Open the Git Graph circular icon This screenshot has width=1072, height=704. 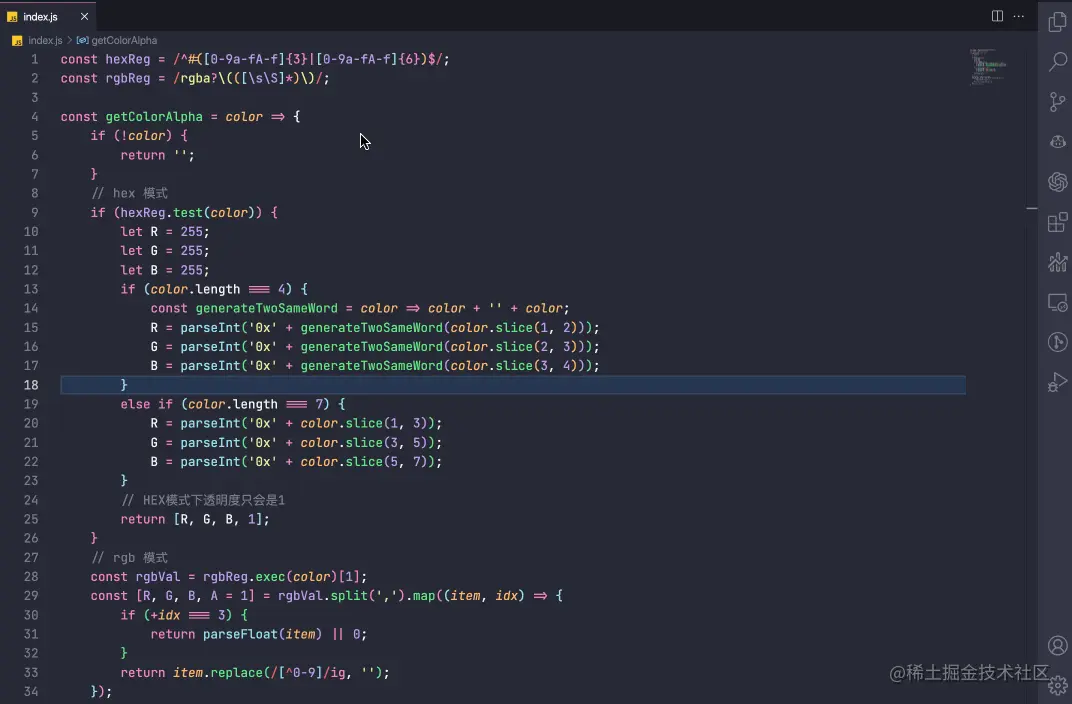pos(1058,342)
